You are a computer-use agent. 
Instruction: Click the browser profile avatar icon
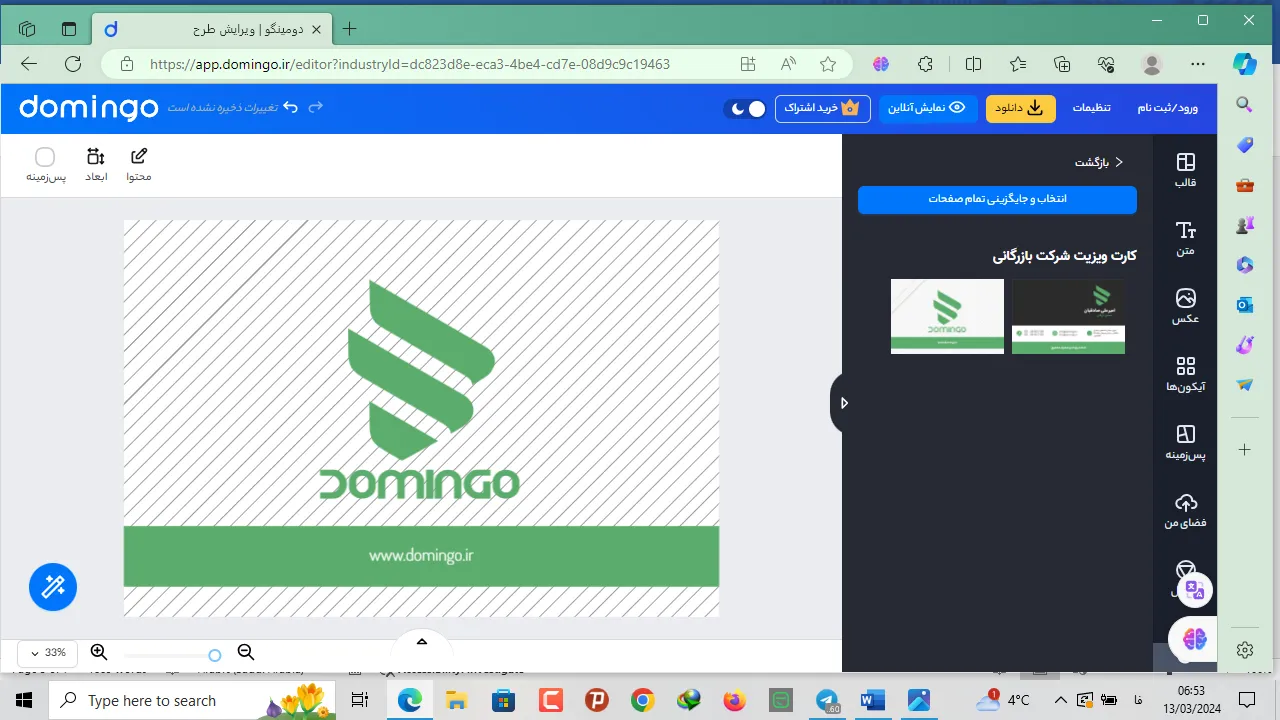coord(1152,64)
